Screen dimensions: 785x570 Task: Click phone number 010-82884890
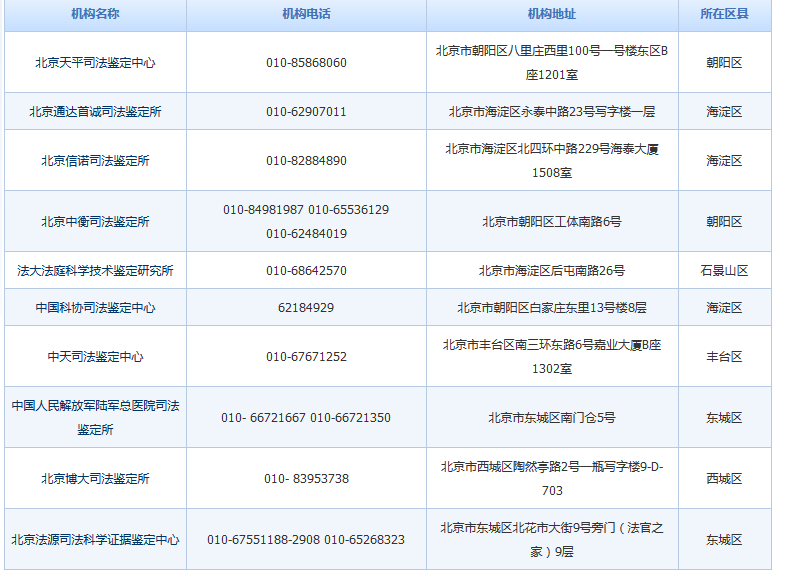coord(306,161)
